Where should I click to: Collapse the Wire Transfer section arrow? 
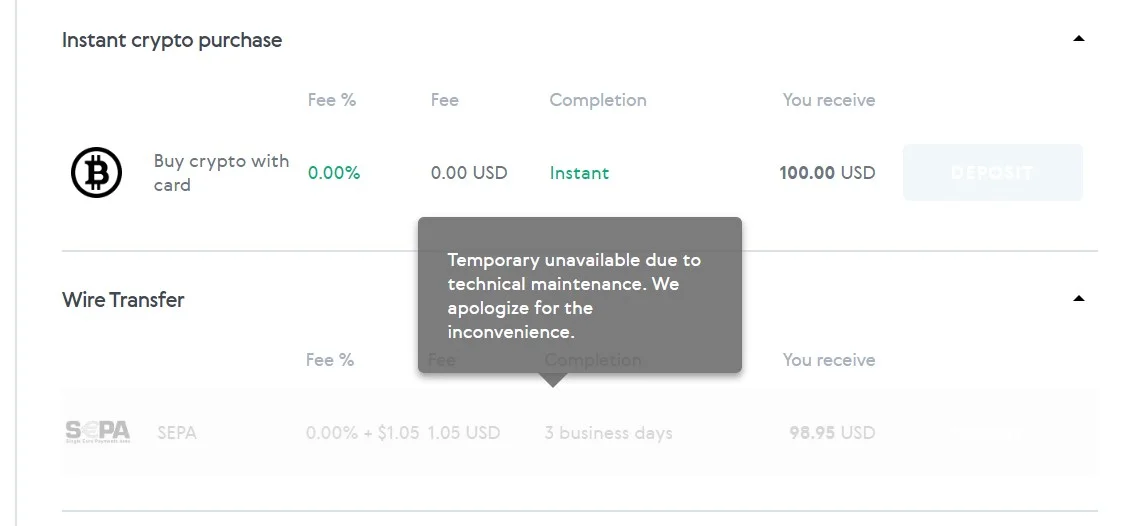click(x=1078, y=298)
